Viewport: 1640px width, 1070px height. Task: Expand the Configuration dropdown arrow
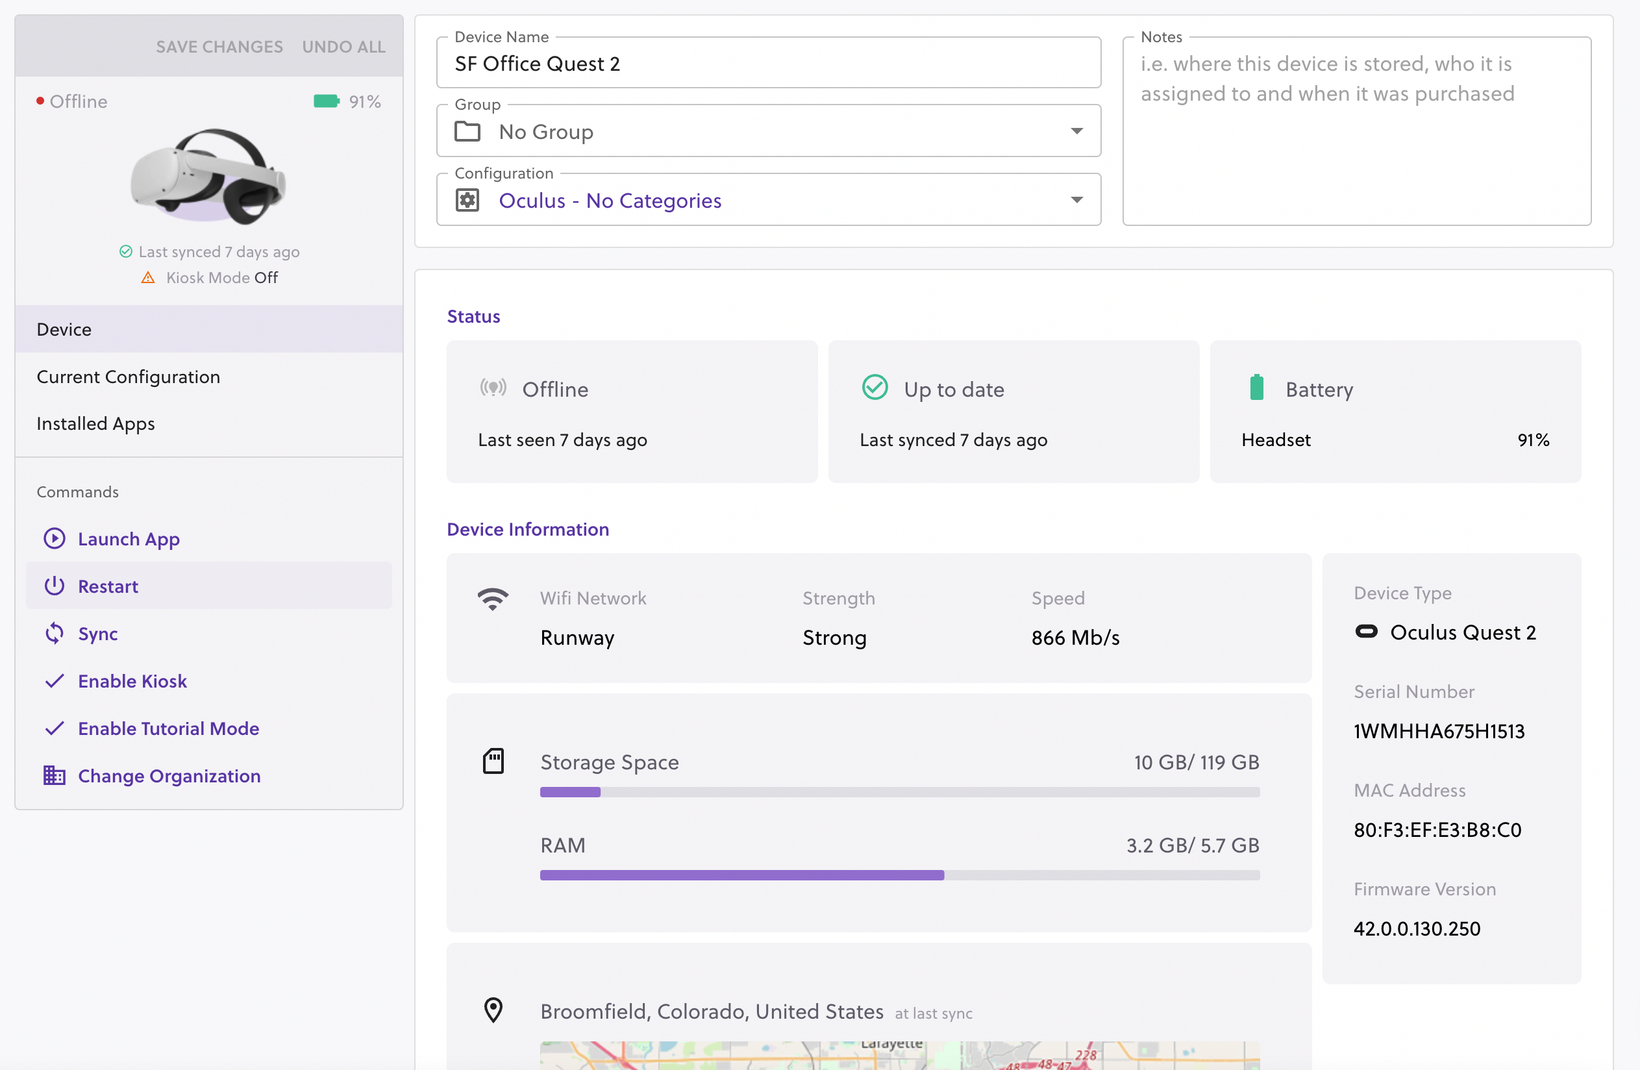click(x=1077, y=200)
